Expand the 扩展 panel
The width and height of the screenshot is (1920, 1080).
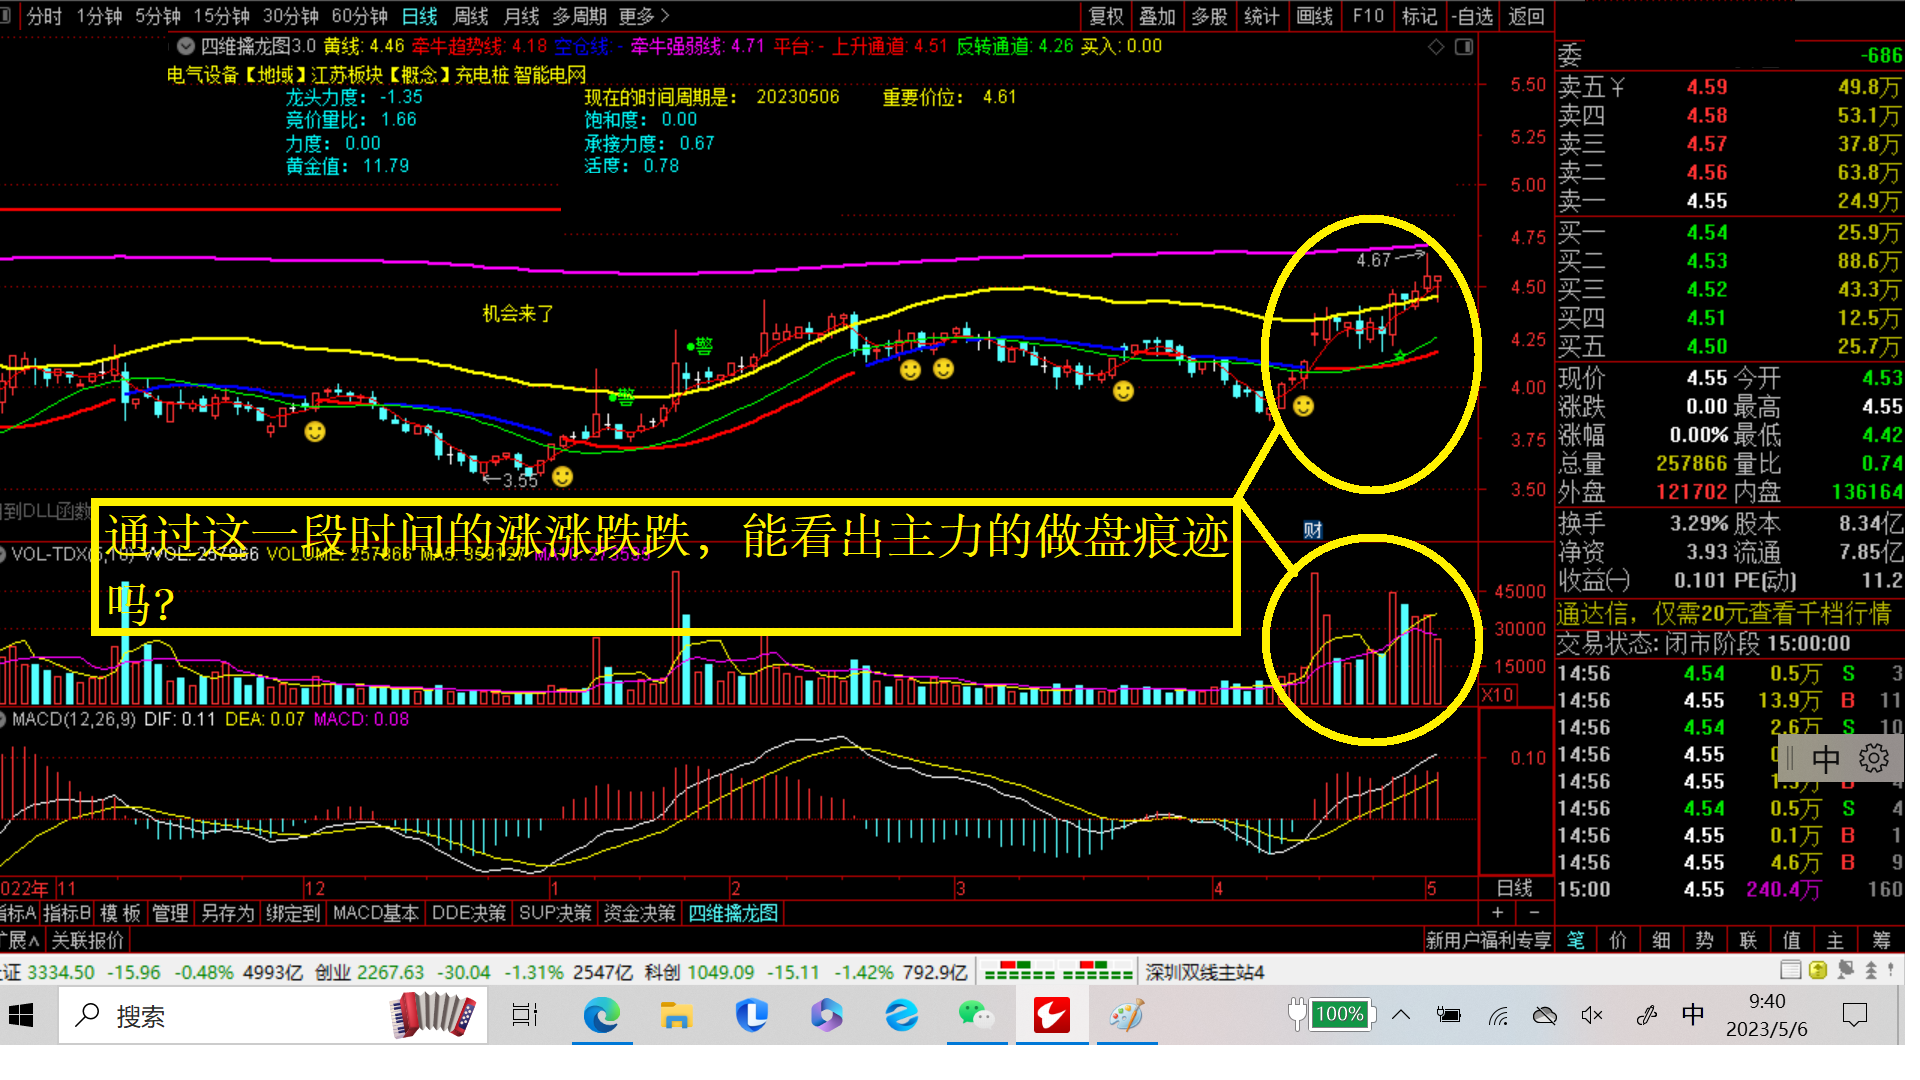click(20, 940)
